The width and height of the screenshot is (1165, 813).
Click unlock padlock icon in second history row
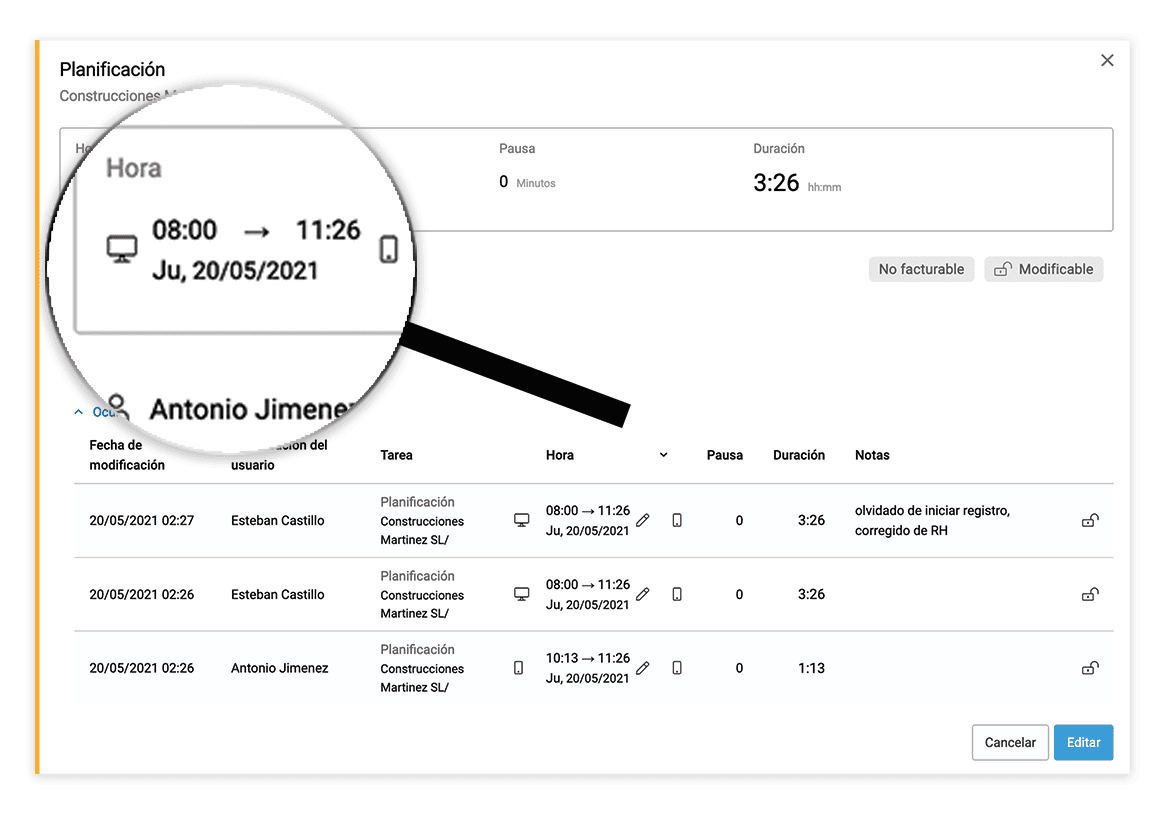coord(1090,594)
